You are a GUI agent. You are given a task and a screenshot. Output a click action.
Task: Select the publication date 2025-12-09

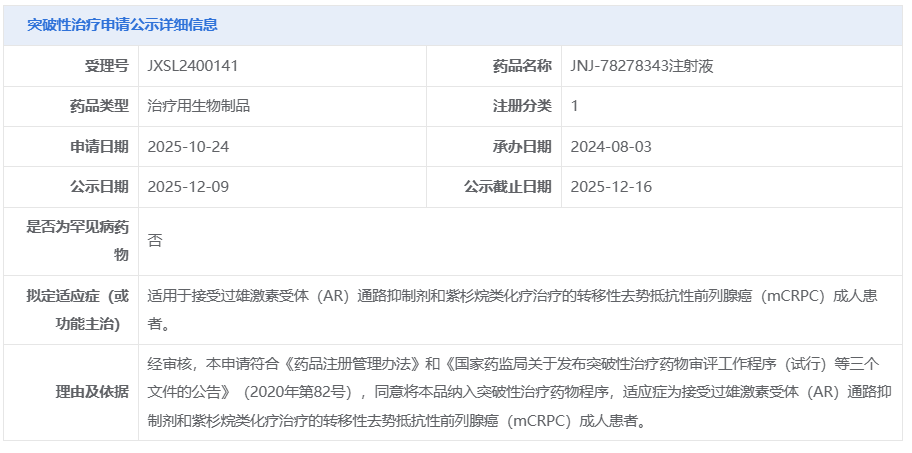coord(188,187)
